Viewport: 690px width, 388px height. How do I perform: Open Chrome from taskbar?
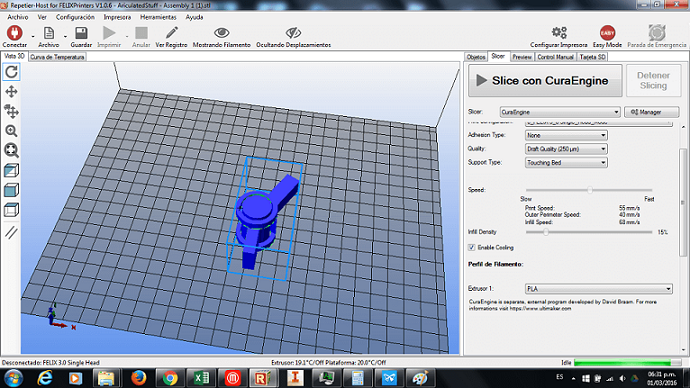tap(170, 378)
